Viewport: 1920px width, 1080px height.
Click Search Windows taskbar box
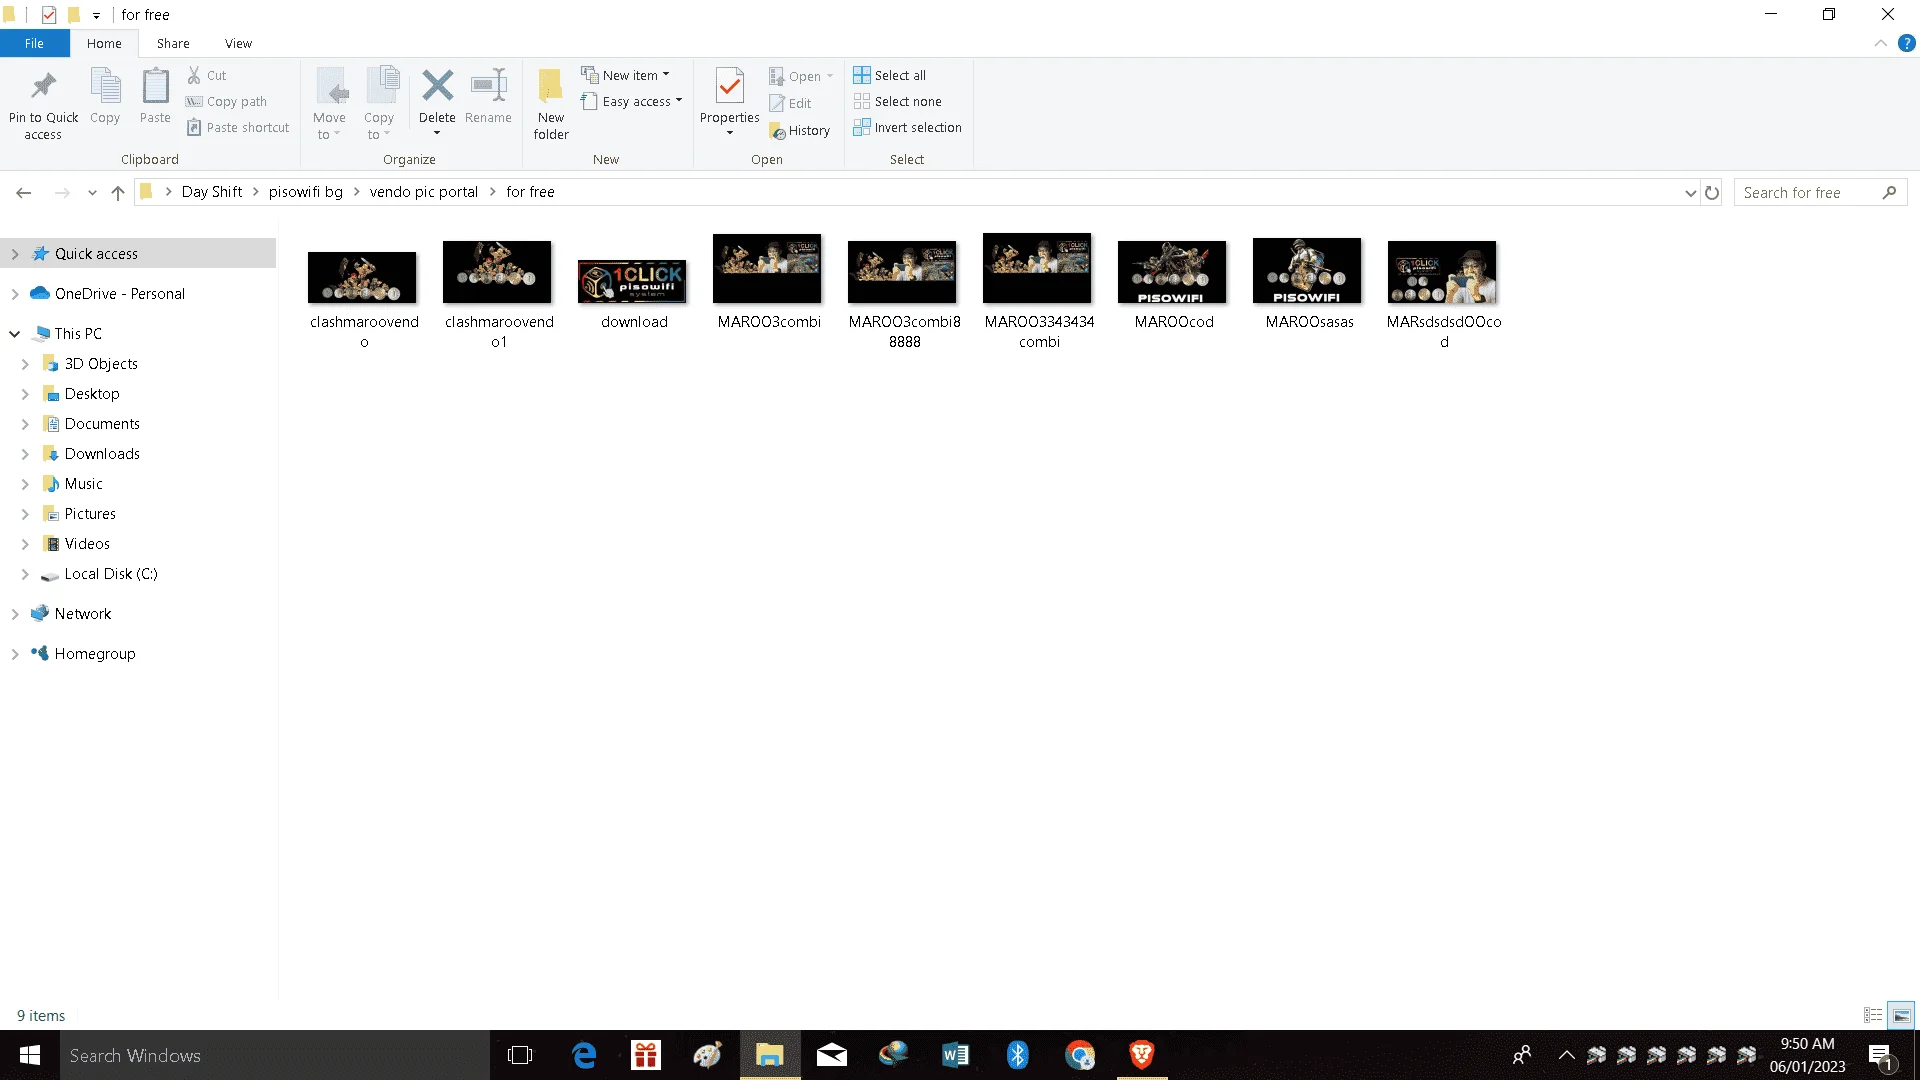point(275,1055)
